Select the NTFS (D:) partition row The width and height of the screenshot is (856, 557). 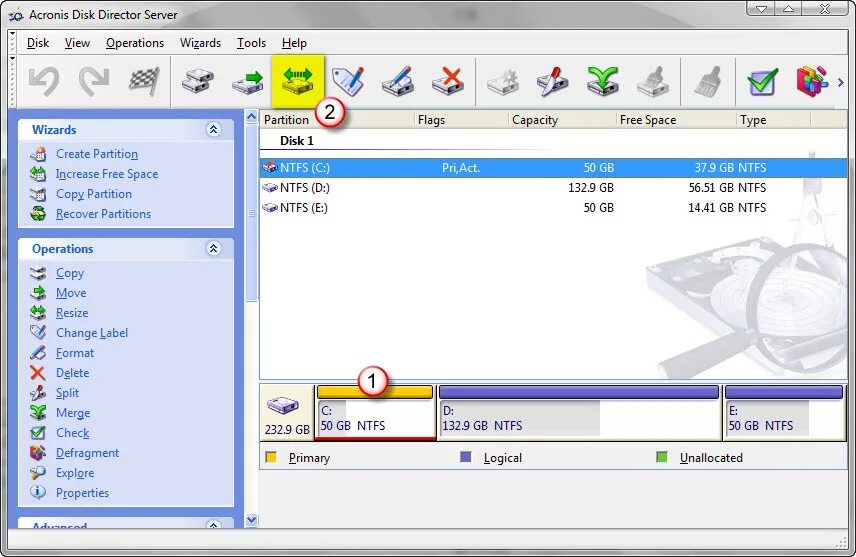pos(553,188)
